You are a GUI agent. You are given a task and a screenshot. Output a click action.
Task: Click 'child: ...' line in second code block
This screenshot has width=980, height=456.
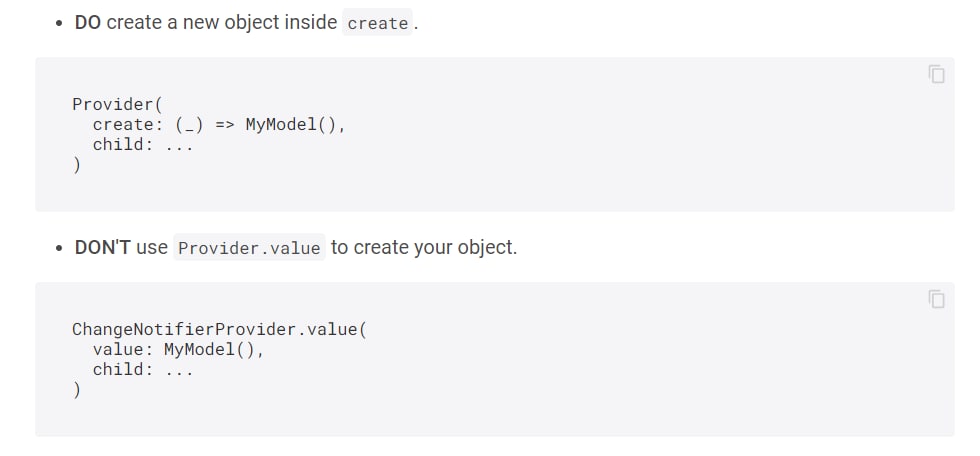(x=143, y=369)
